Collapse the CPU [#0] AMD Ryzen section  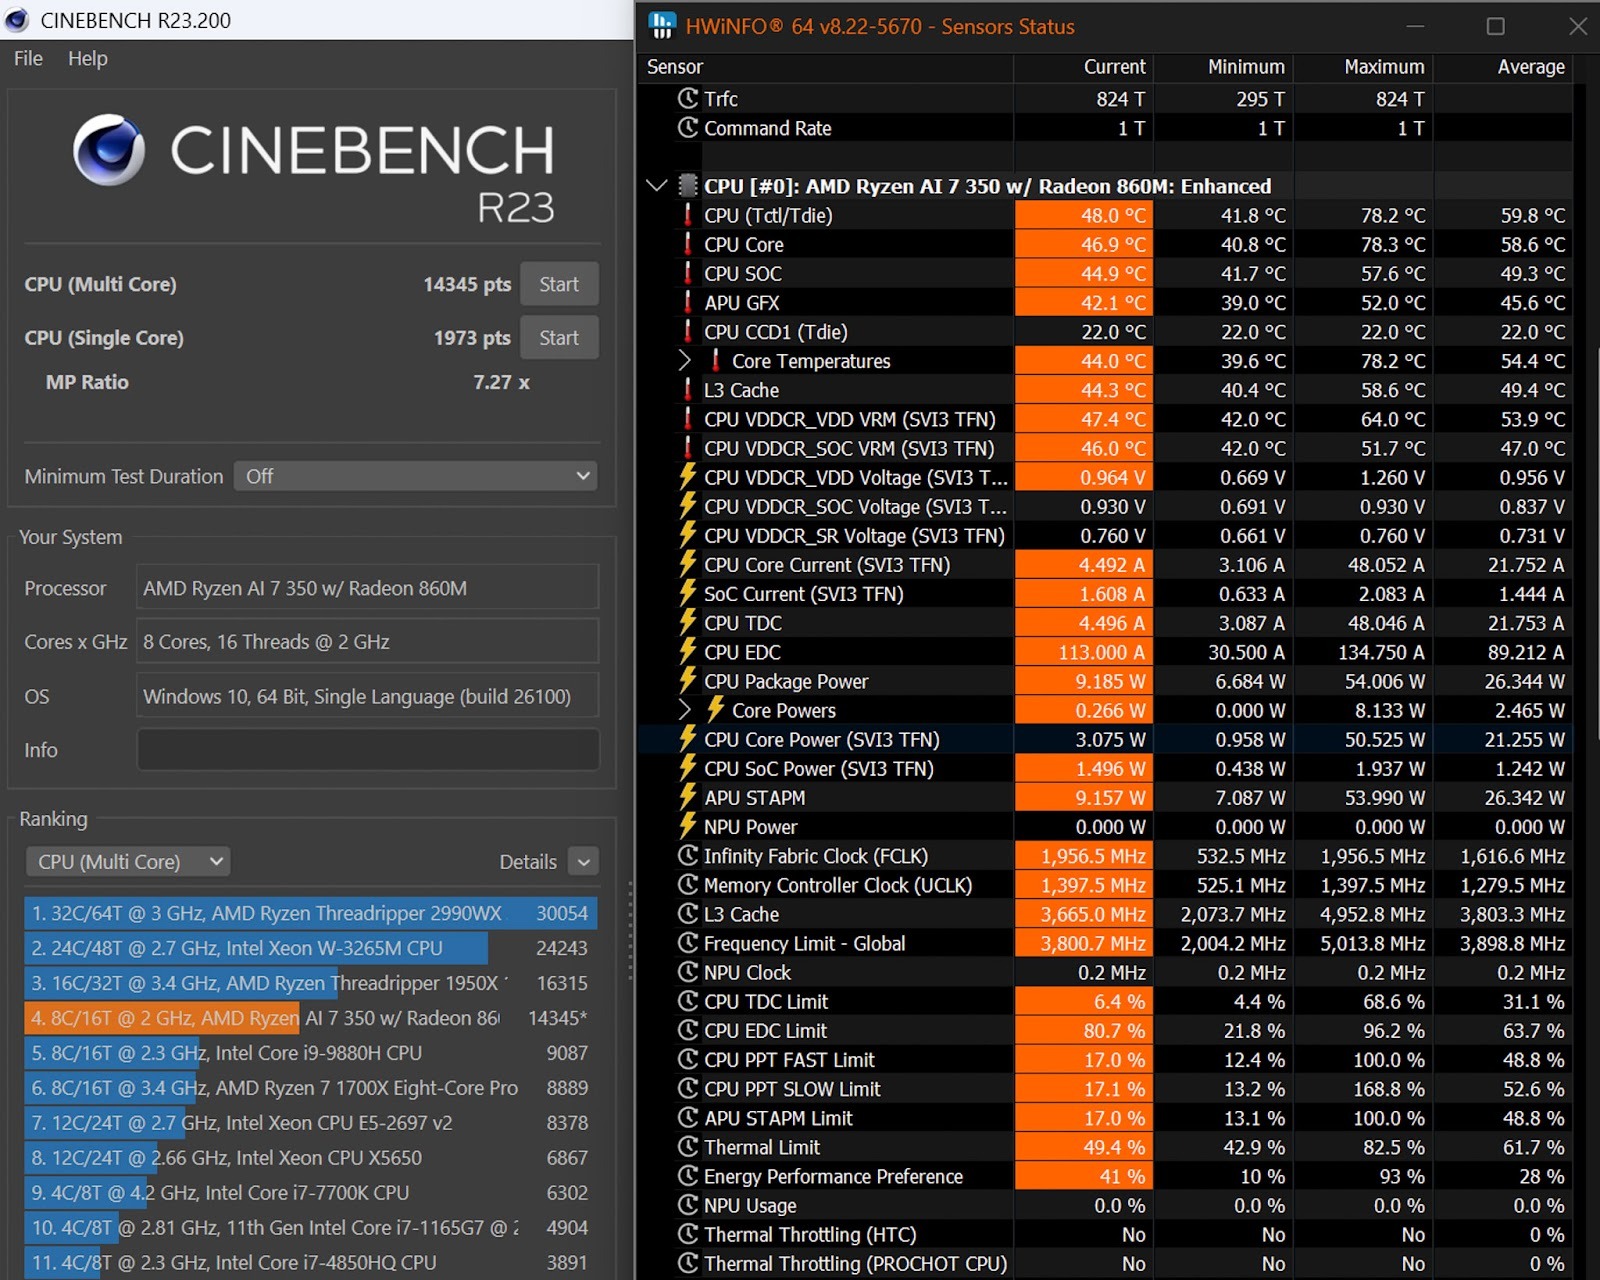[x=657, y=186]
